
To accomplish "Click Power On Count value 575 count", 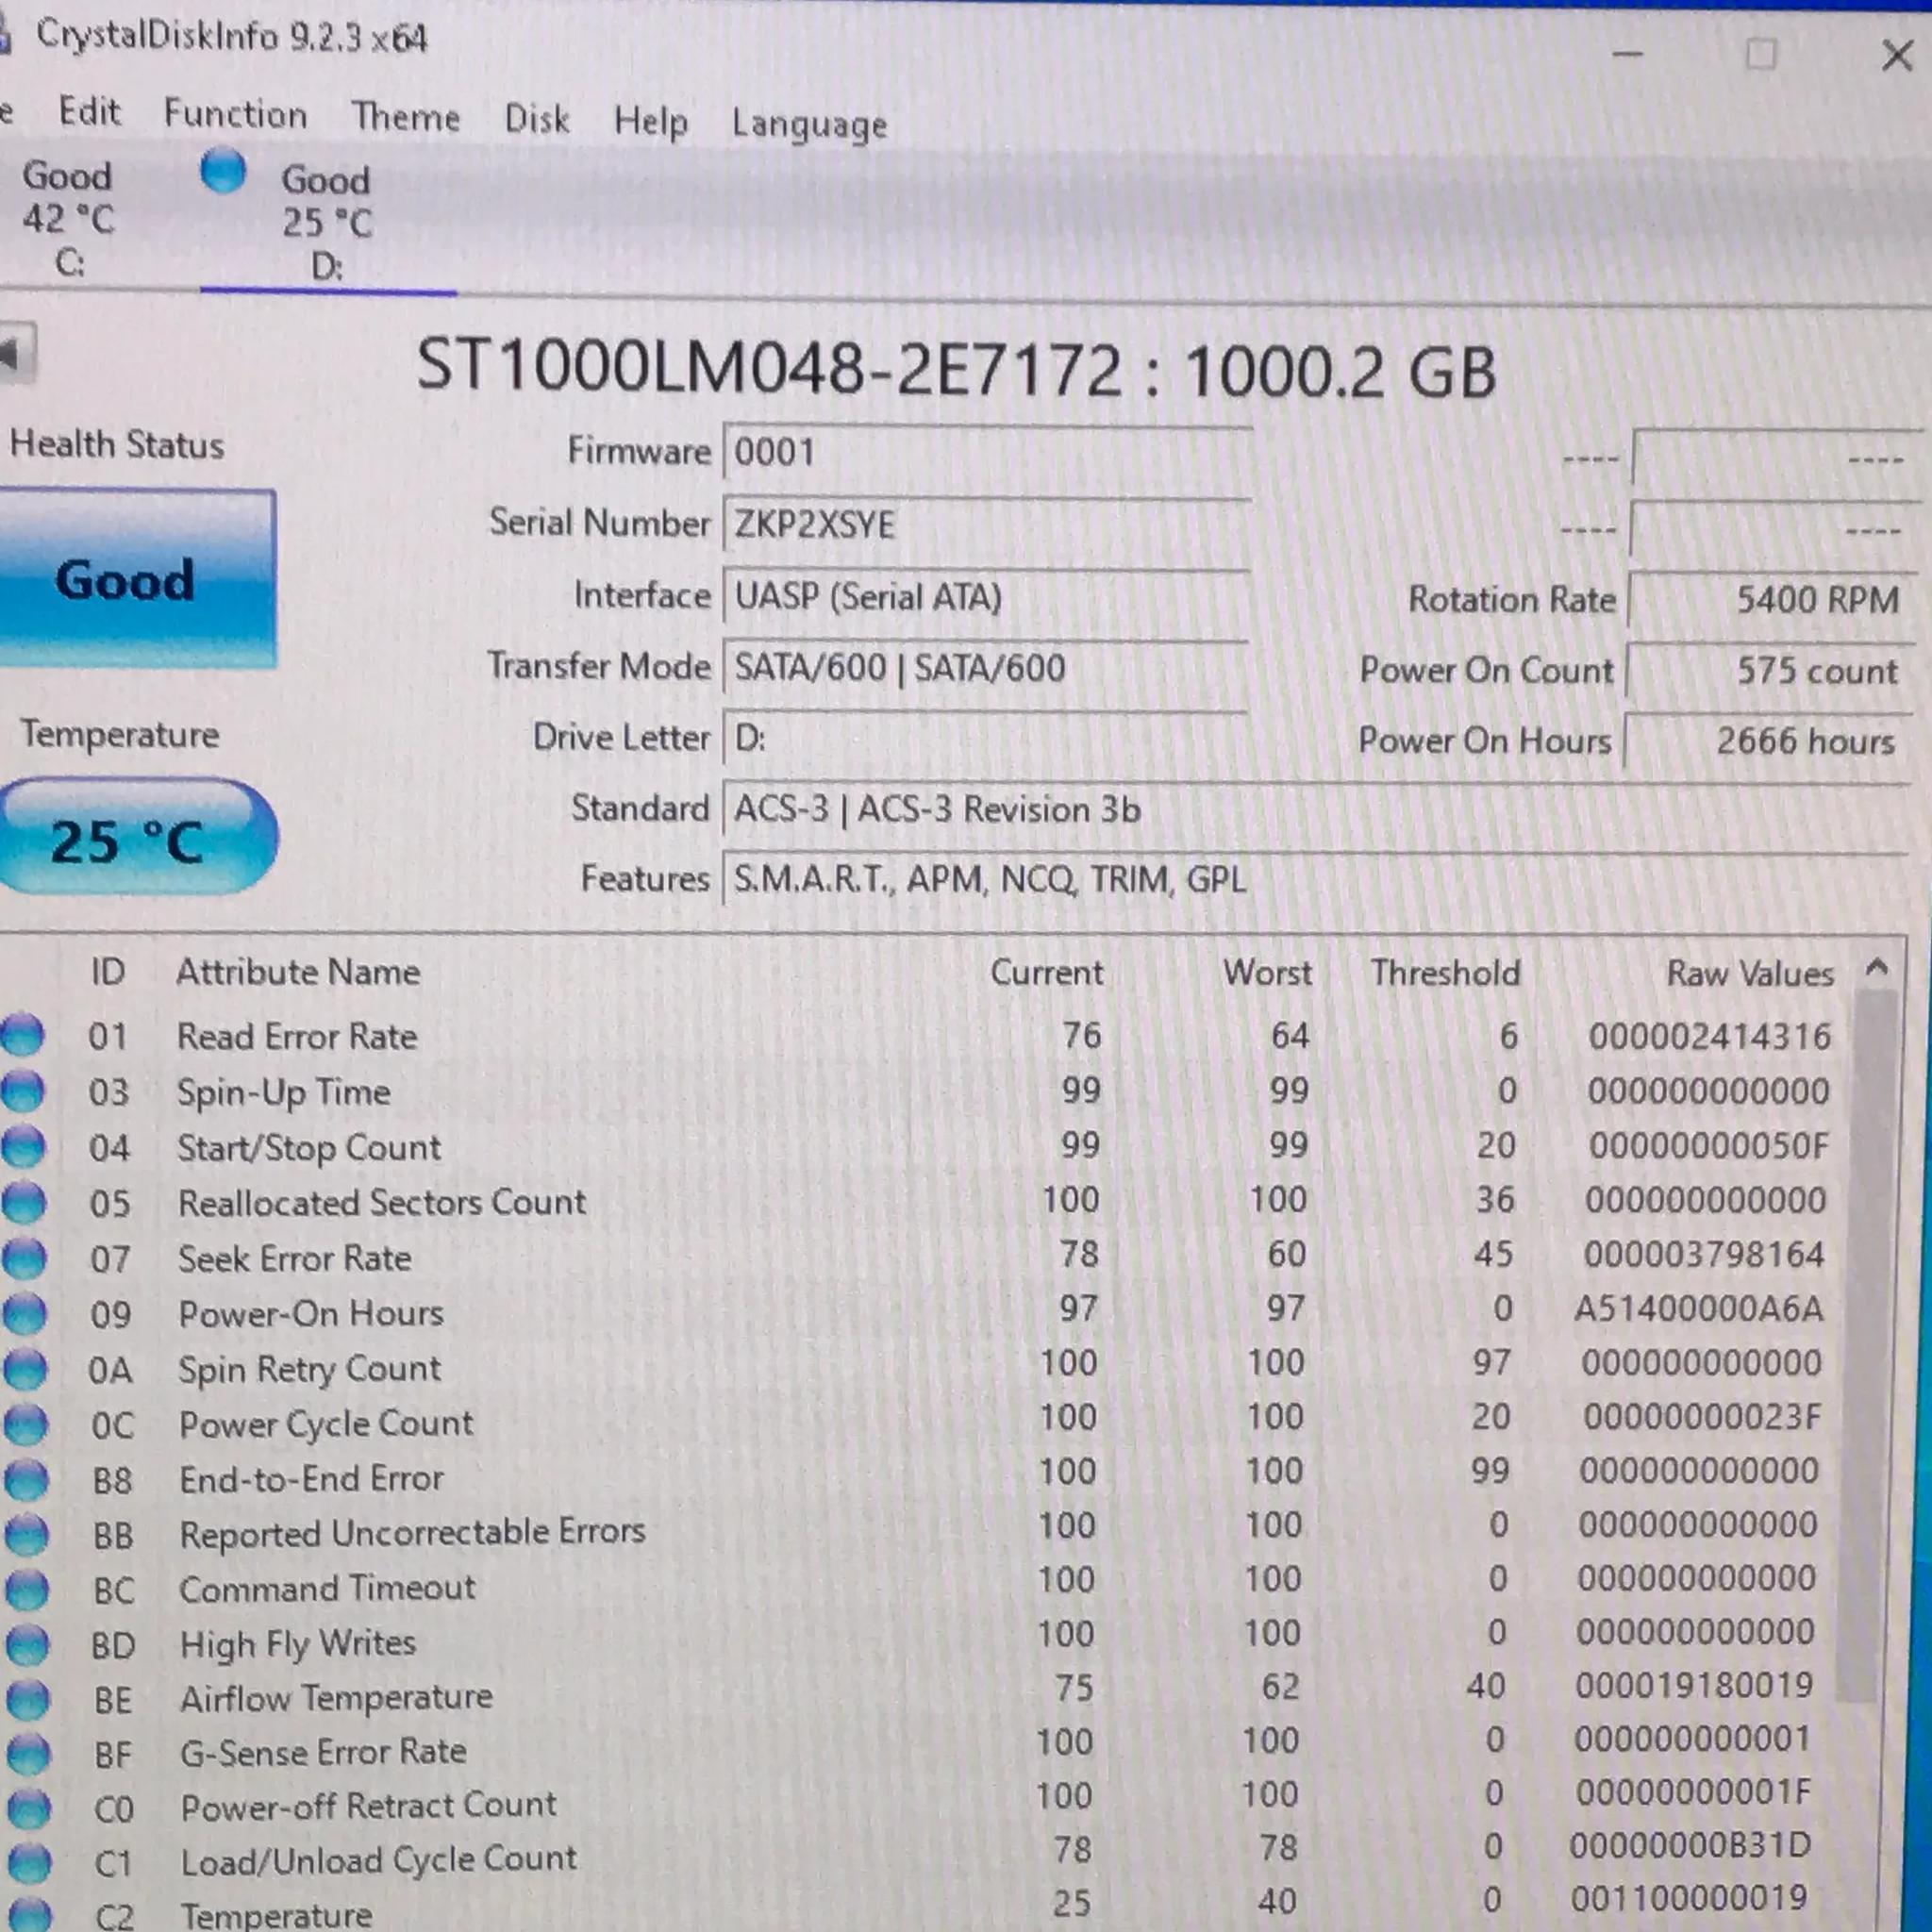I will [x=1768, y=670].
